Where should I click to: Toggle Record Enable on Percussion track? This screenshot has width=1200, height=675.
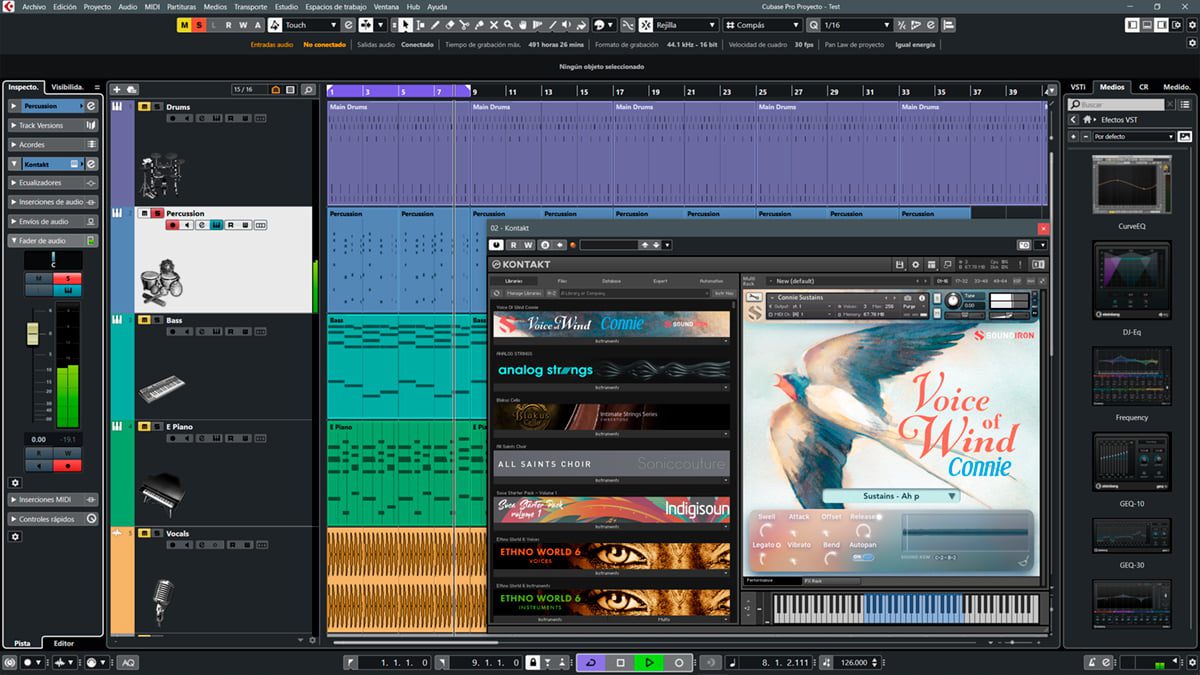click(173, 226)
